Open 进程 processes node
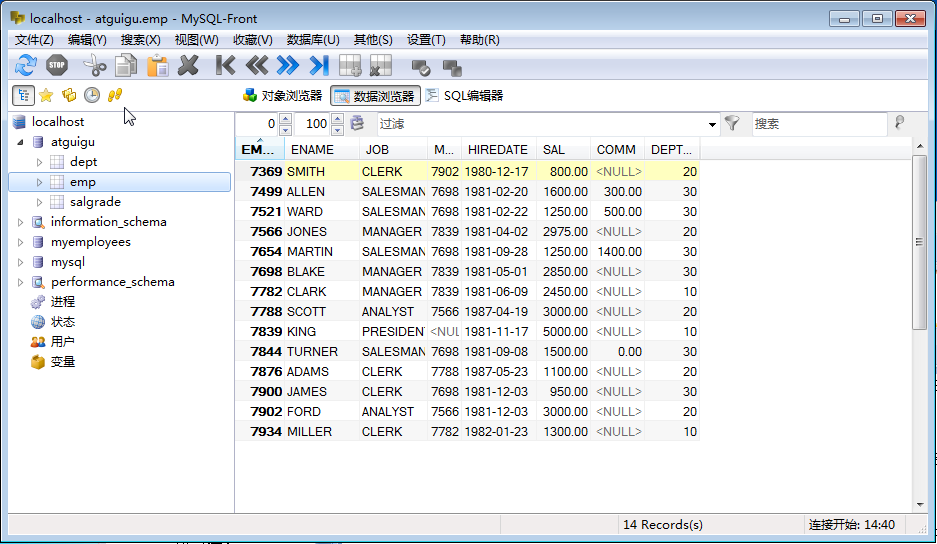This screenshot has height=544, width=937. click(63, 302)
